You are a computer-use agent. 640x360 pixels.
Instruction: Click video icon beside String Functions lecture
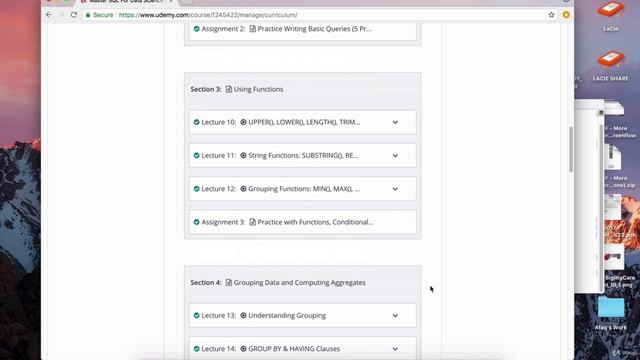coord(243,156)
